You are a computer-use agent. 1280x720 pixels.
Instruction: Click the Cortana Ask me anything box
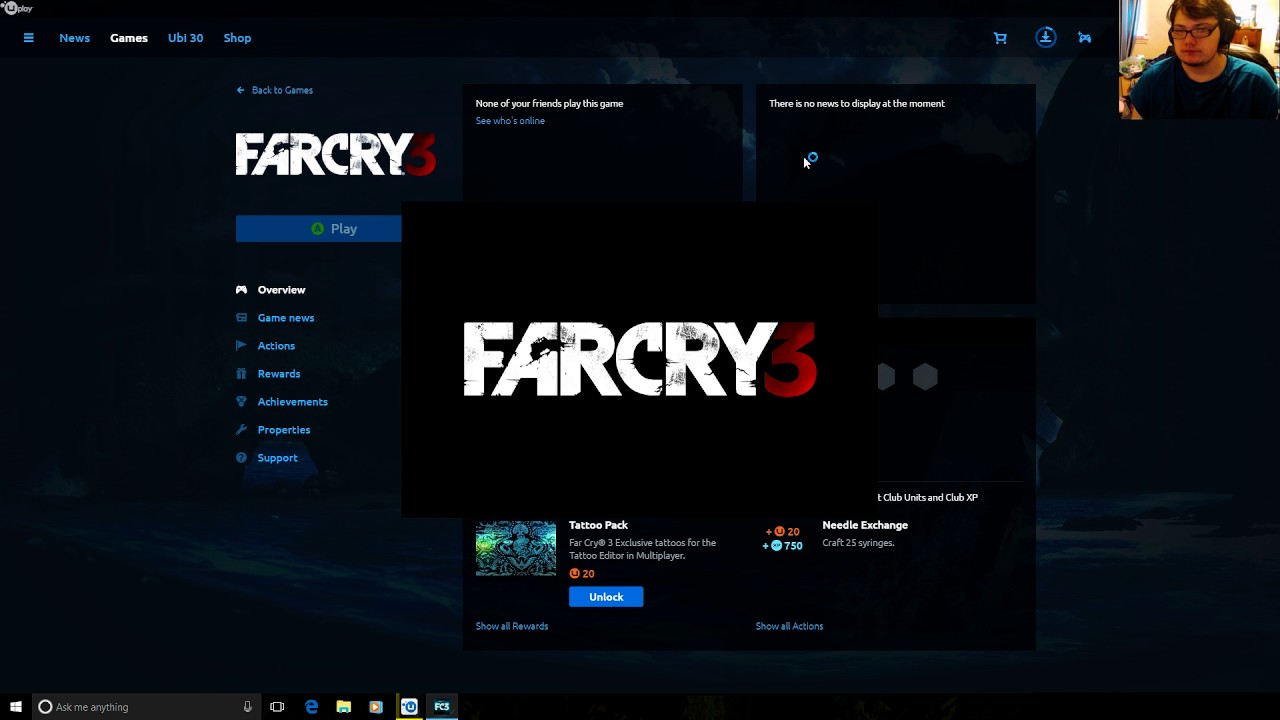click(x=146, y=707)
